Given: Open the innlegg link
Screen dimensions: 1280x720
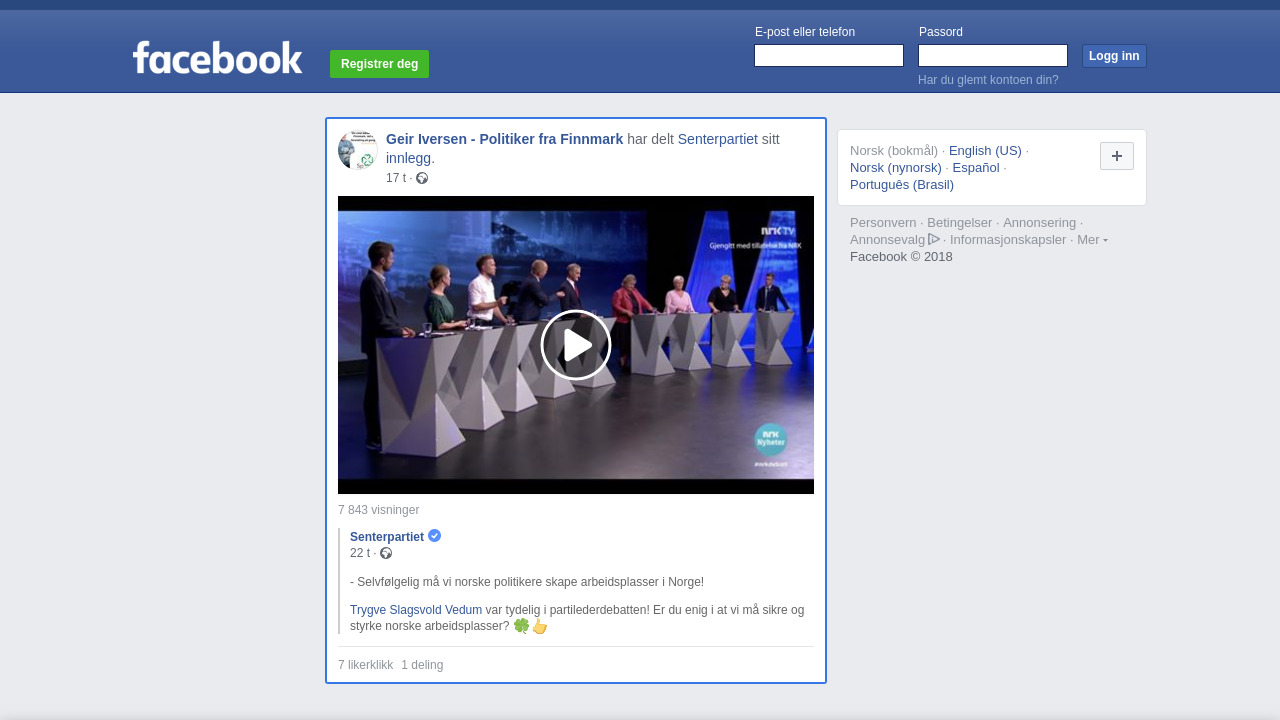Looking at the screenshot, I should coord(410,158).
